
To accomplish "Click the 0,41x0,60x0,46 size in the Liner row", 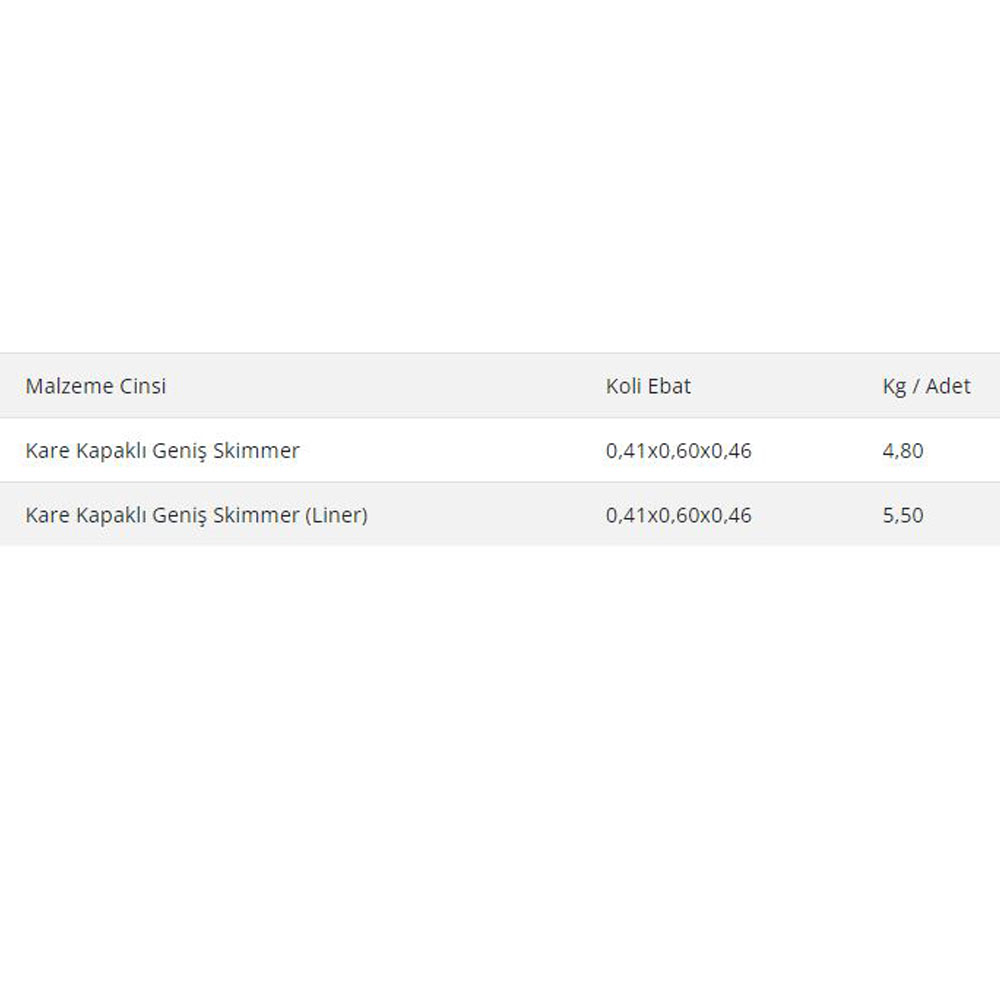I will [x=679, y=515].
